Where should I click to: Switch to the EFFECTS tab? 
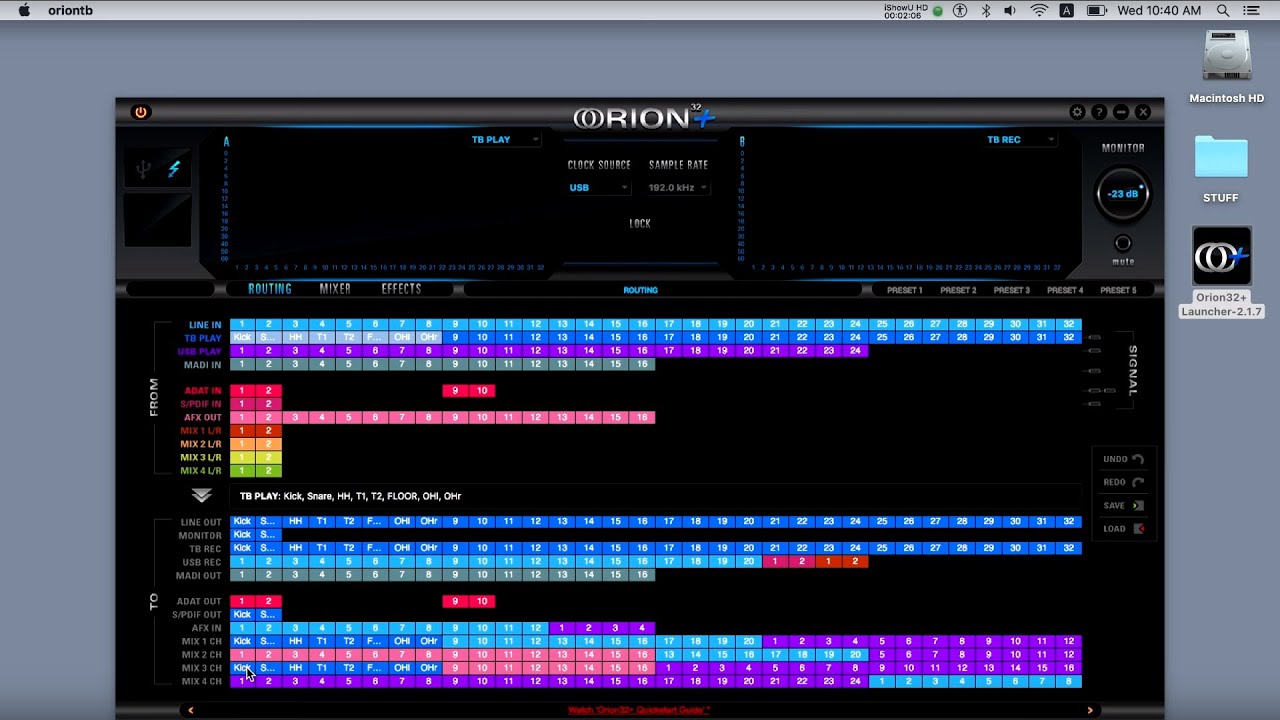point(401,289)
